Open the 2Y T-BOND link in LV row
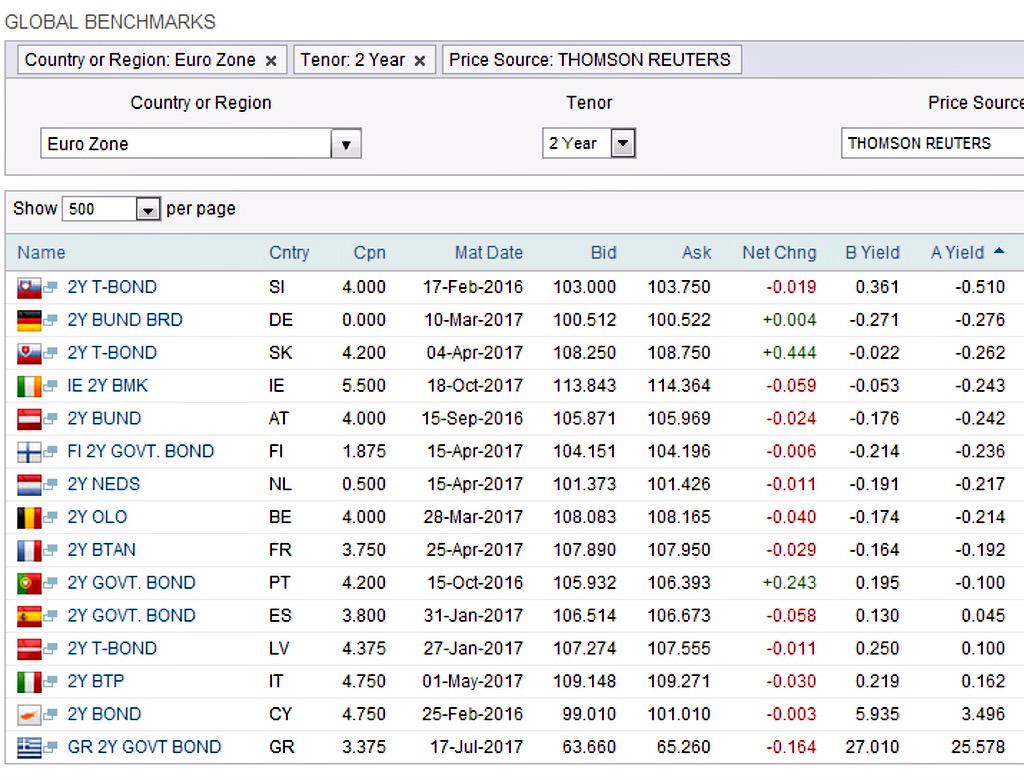This screenshot has width=1024, height=780. pos(112,649)
